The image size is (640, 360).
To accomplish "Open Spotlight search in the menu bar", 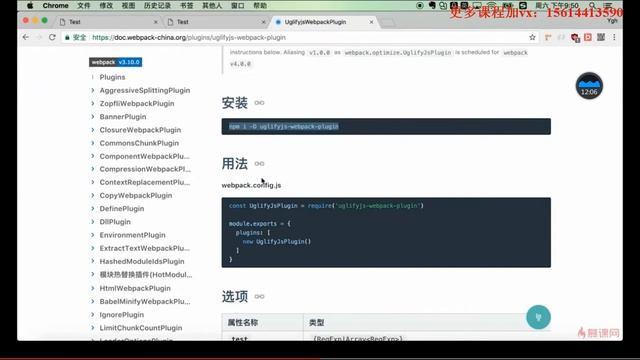I will tap(592, 6).
